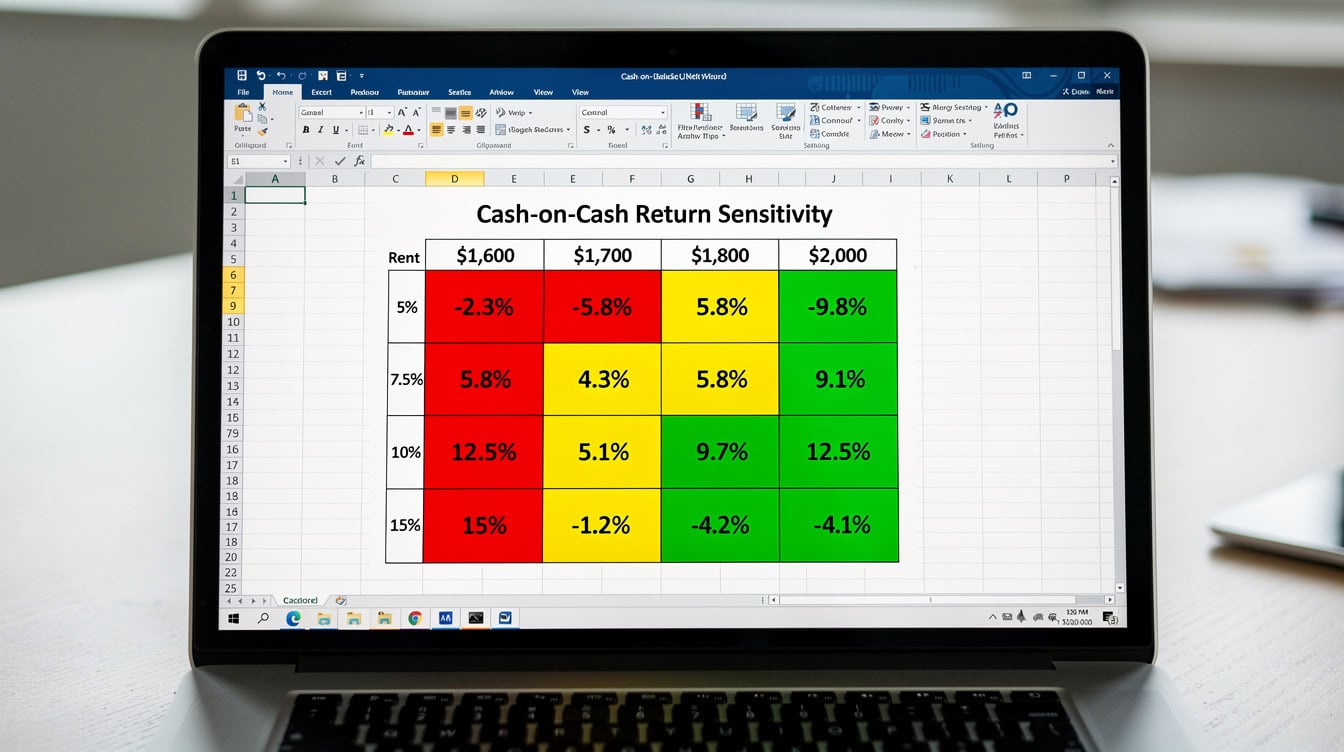
Task: Toggle Underline formatting
Action: [336, 130]
